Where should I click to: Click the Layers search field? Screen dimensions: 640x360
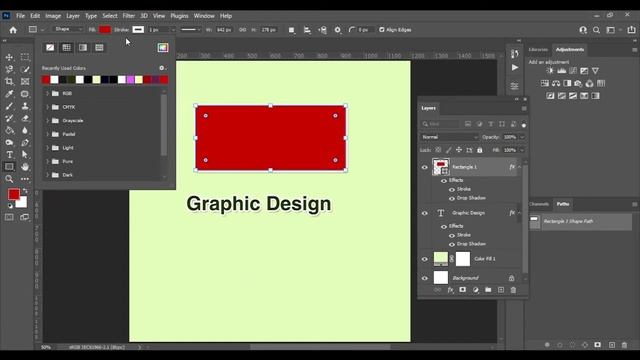440,124
